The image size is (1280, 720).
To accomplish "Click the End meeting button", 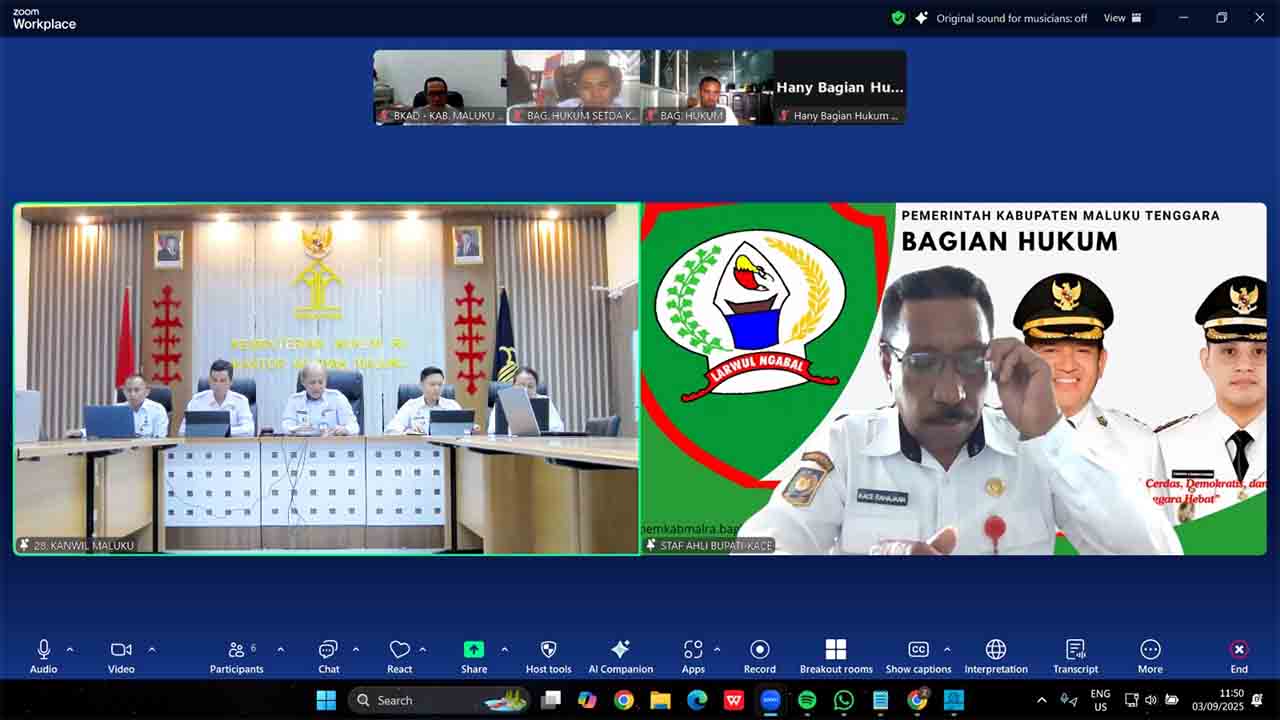I will (1239, 655).
